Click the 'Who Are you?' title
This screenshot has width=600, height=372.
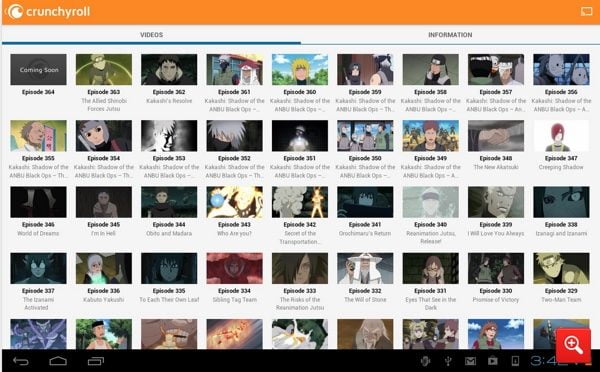(x=235, y=233)
